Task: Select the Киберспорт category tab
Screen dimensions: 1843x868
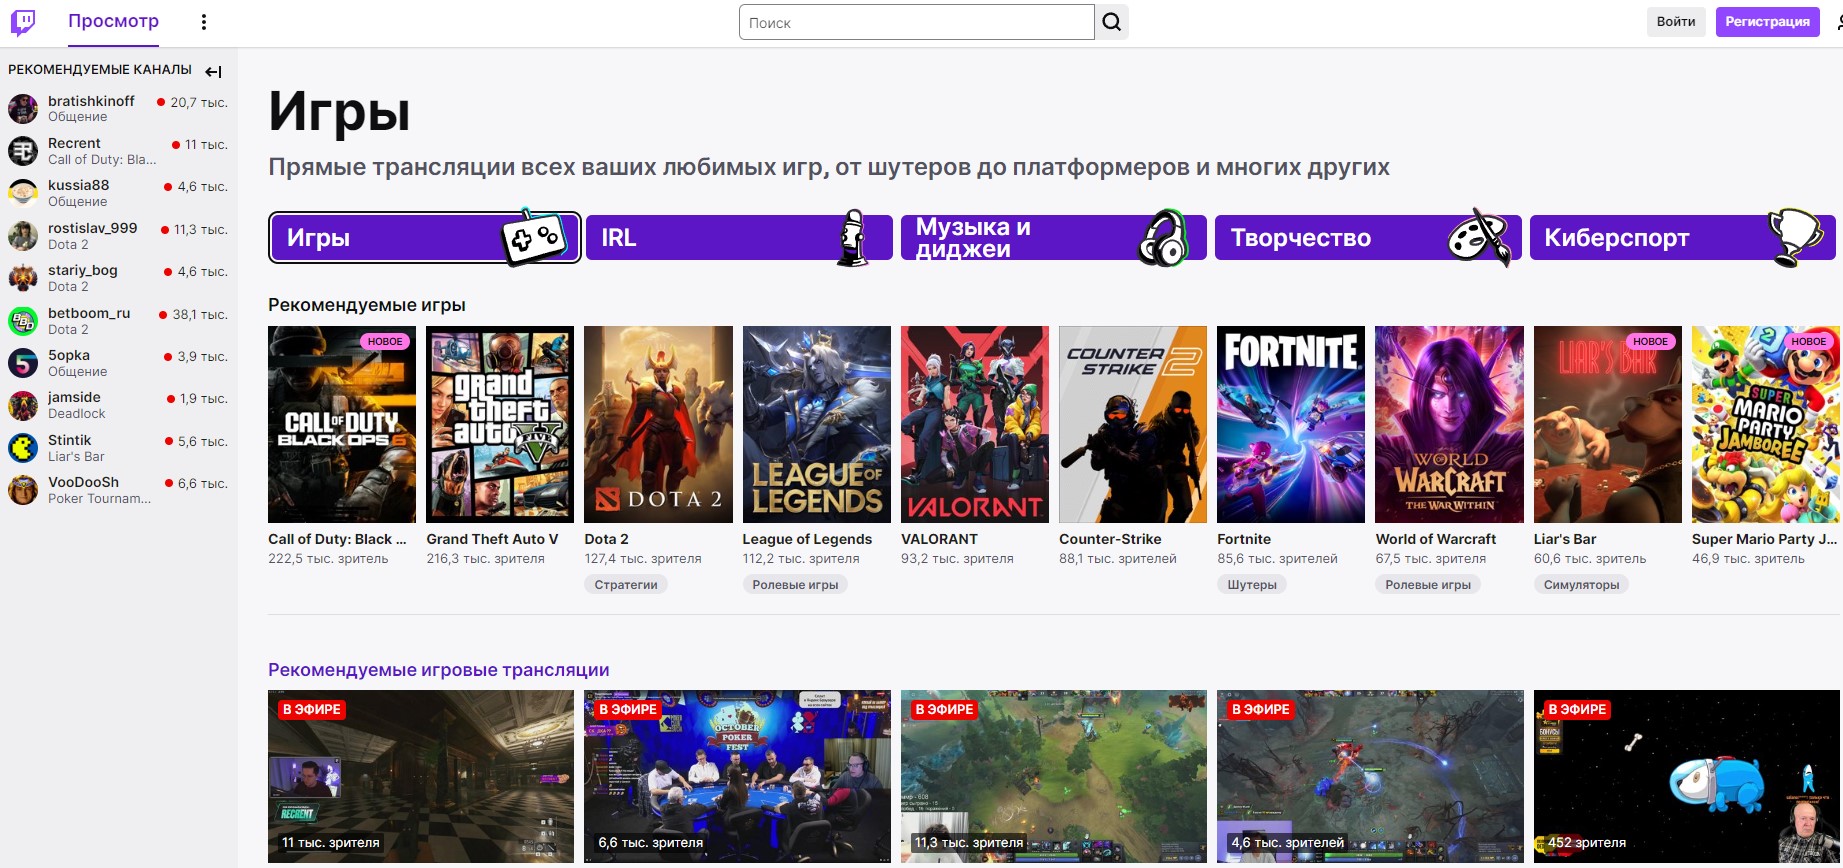Action: [x=1683, y=238]
